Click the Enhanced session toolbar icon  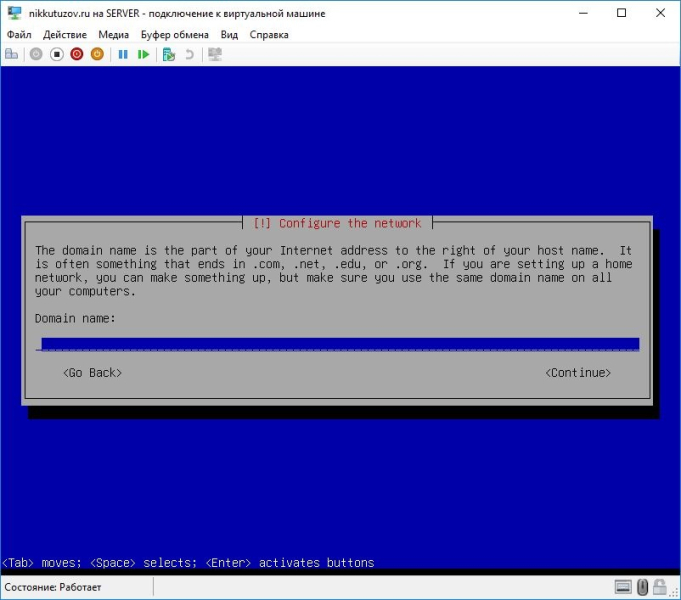tap(215, 54)
